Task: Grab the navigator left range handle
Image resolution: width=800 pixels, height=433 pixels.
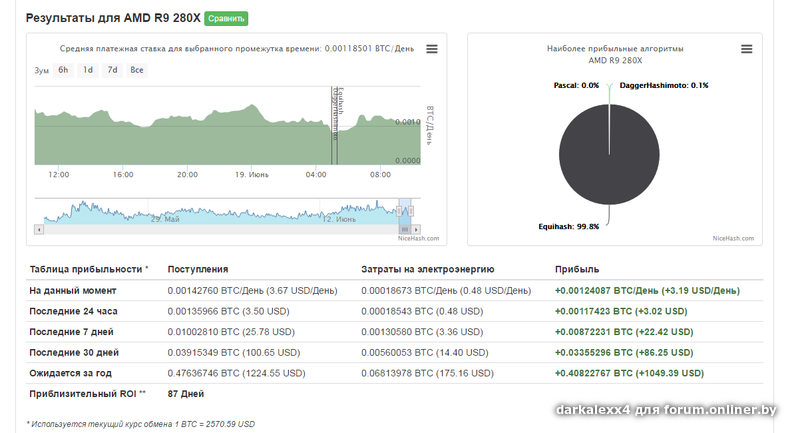Action: 399,210
